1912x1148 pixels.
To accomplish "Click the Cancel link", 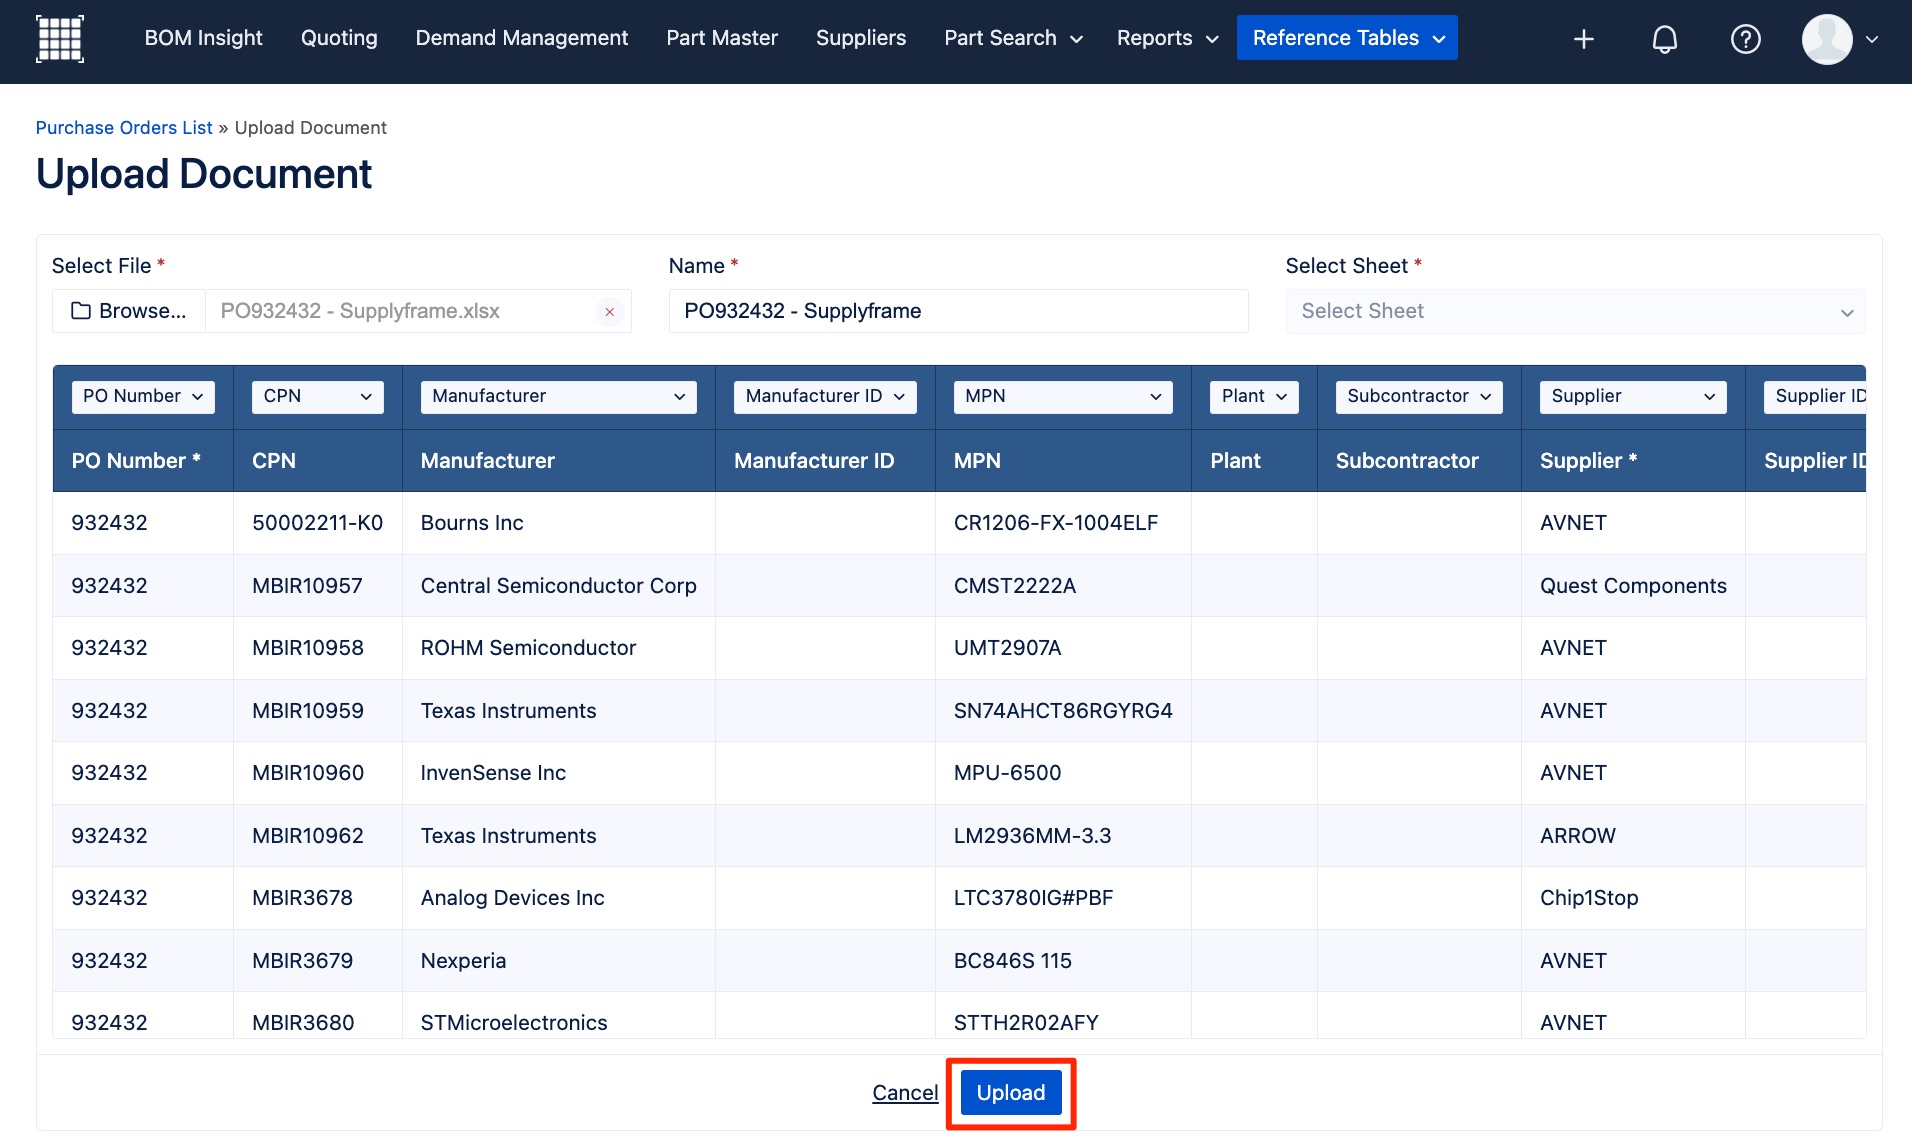I will point(905,1093).
